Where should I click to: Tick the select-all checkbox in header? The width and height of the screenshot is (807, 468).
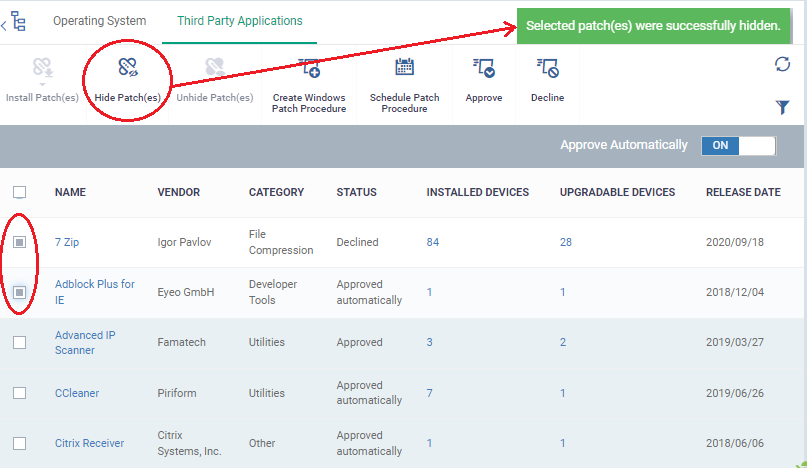pyautogui.click(x=20, y=192)
